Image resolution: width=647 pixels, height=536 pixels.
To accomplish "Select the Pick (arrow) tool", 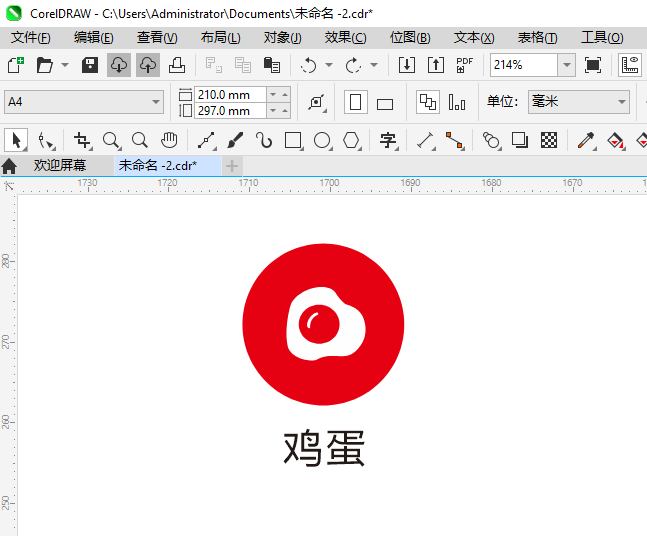I will (x=16, y=140).
